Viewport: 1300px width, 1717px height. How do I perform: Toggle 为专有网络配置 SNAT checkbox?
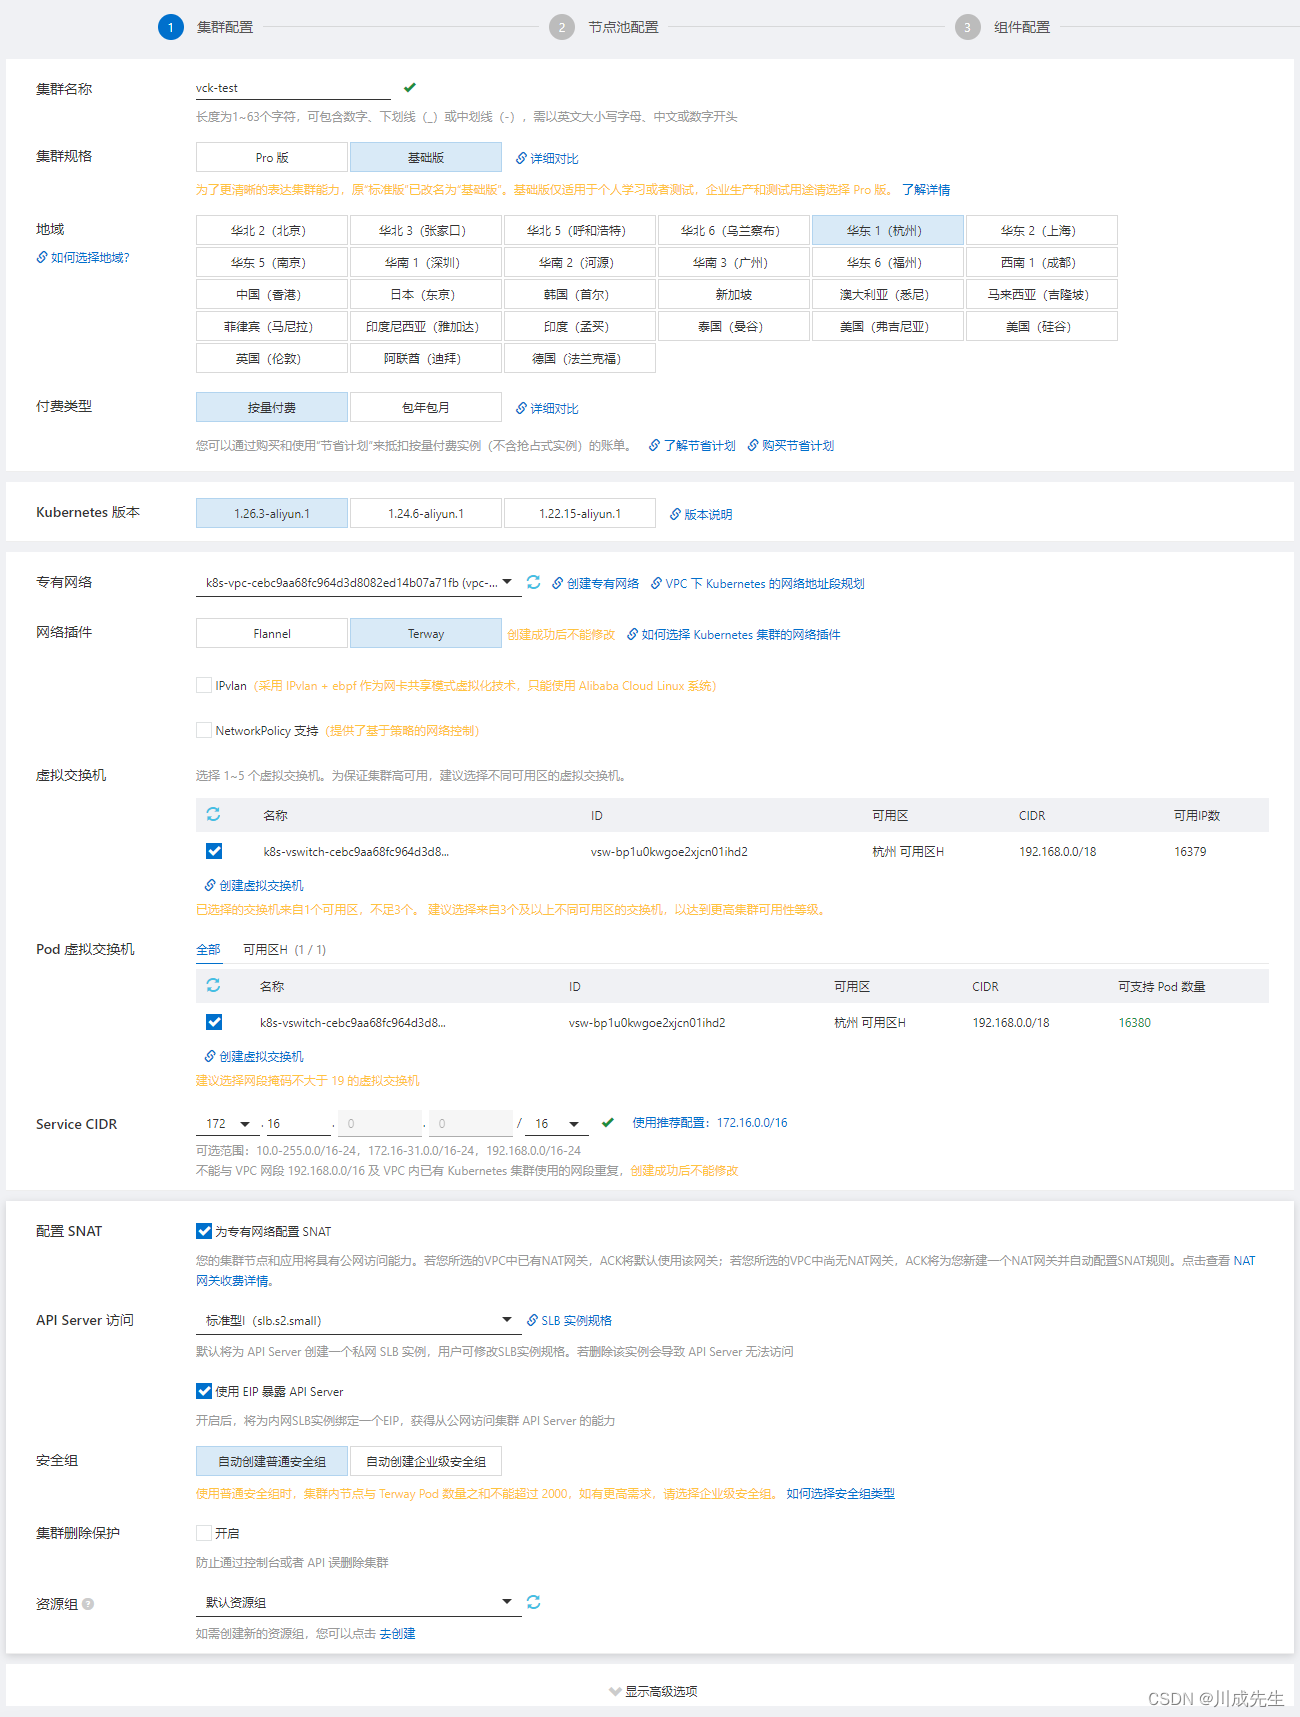click(204, 1231)
